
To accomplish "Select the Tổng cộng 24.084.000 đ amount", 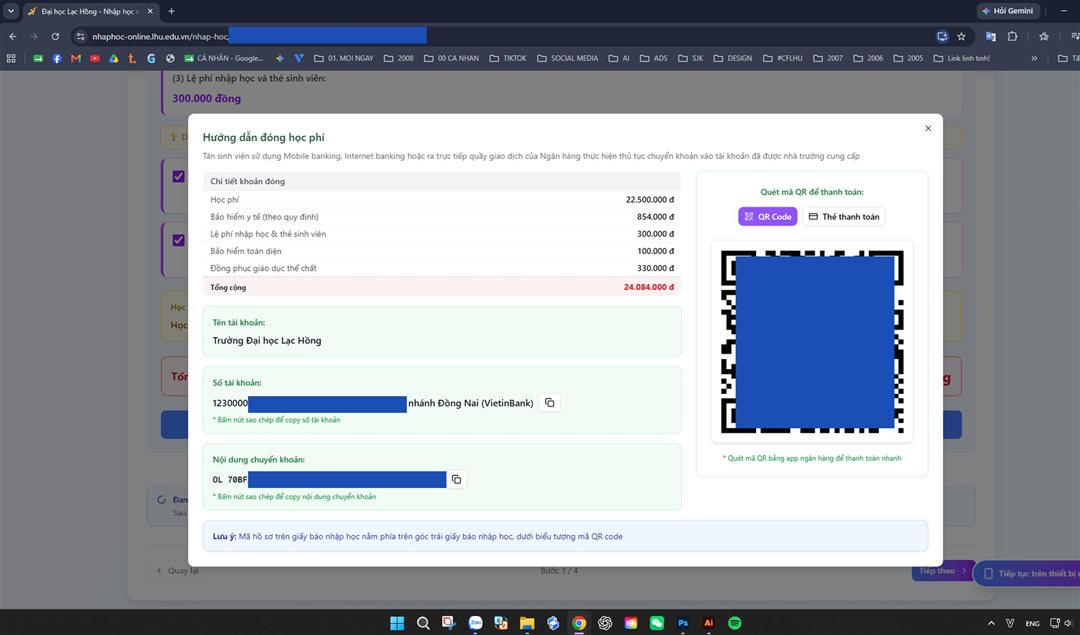I will pyautogui.click(x=649, y=287).
